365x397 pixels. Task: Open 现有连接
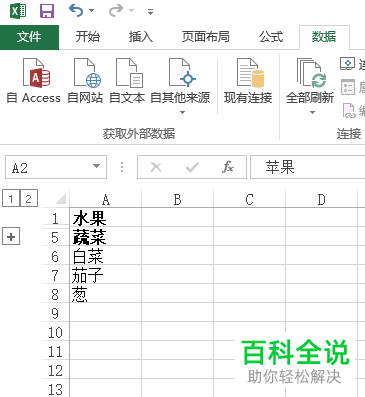coord(248,80)
